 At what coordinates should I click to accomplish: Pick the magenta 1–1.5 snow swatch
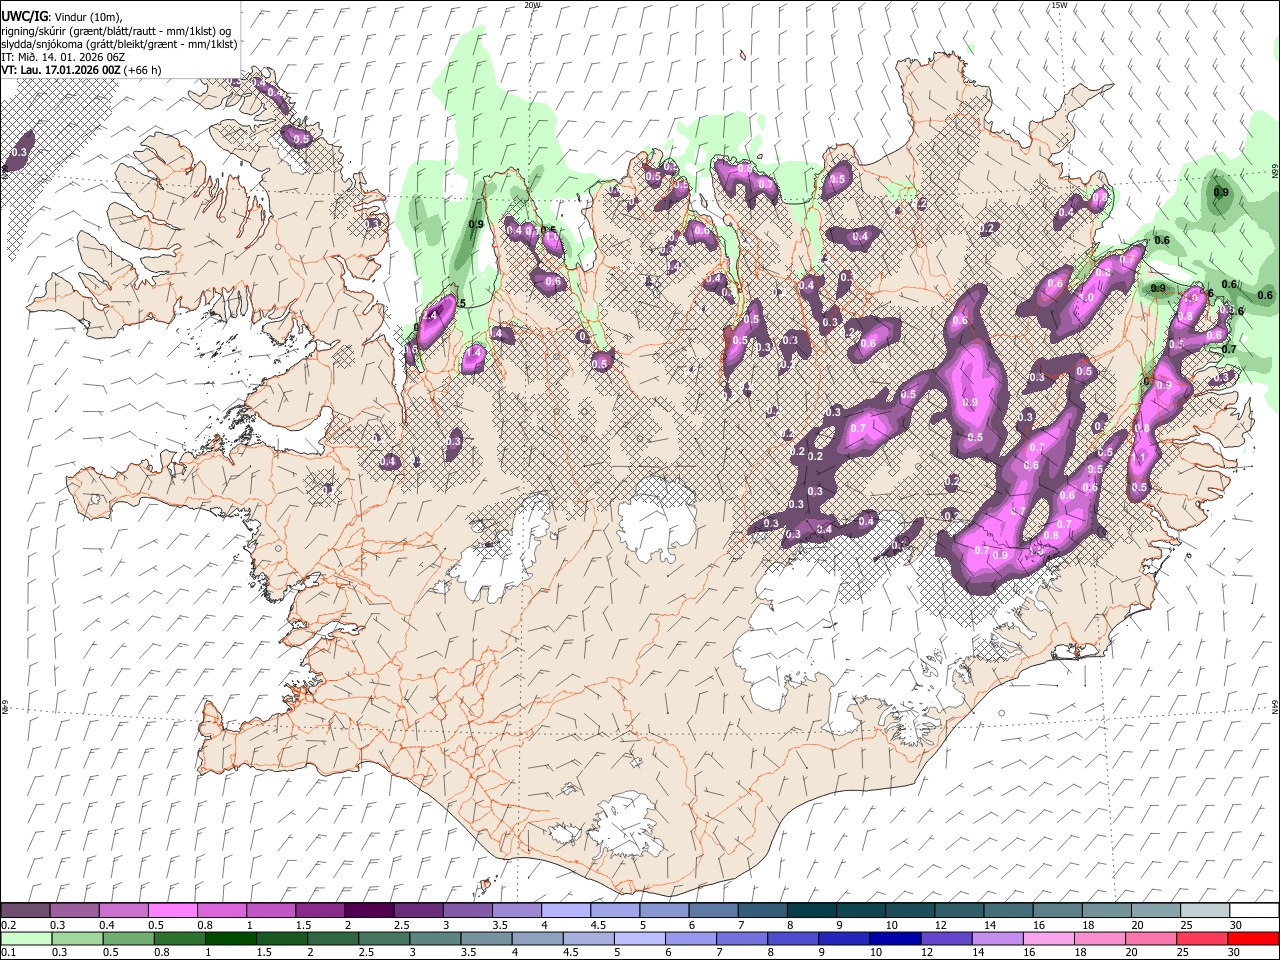coord(270,910)
